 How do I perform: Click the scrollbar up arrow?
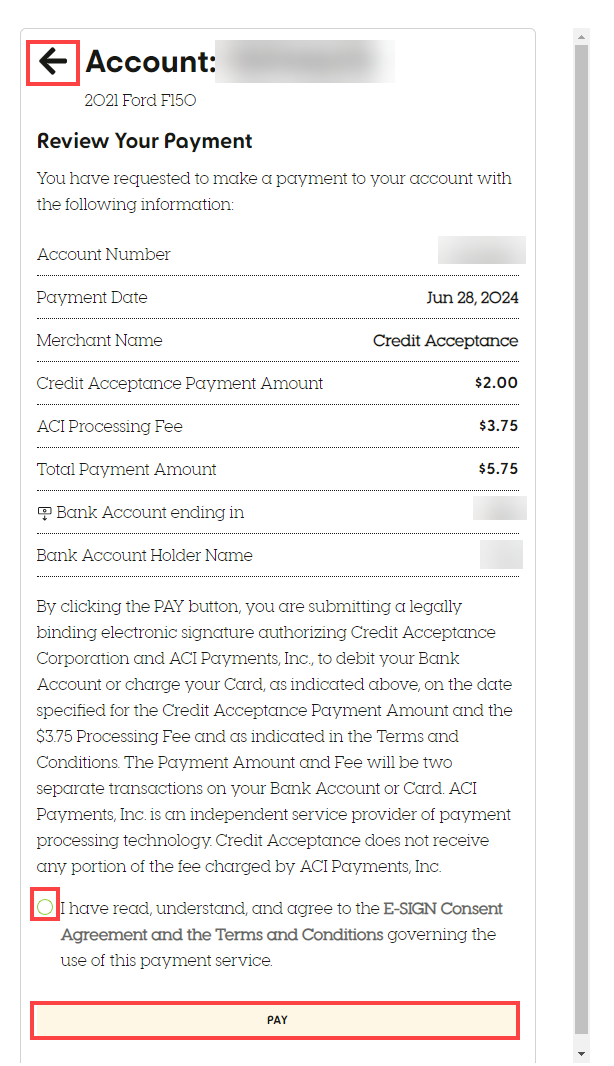(x=582, y=36)
